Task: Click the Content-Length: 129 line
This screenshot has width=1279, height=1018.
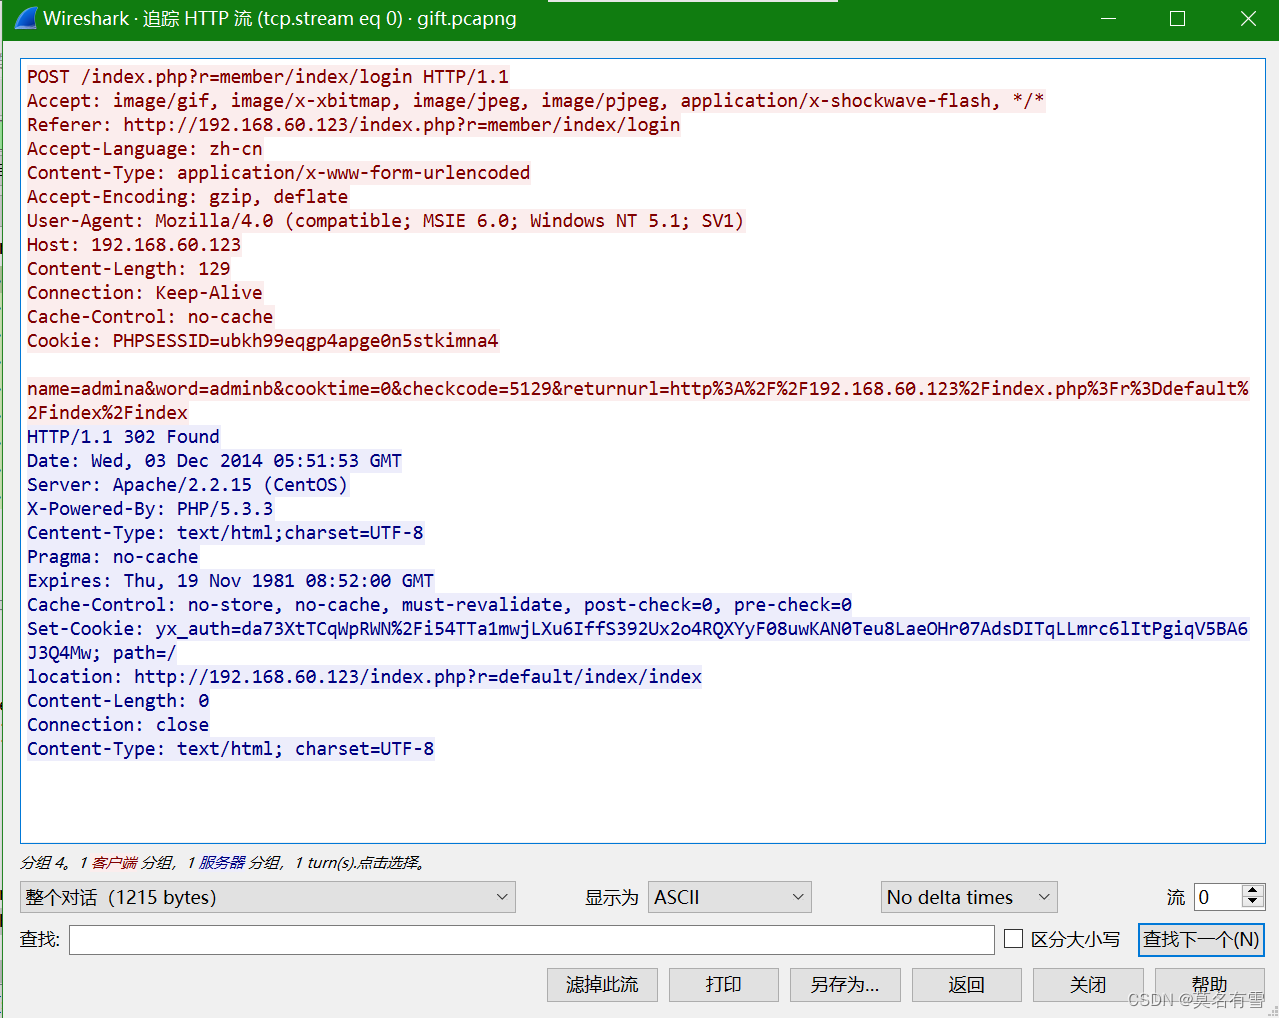Action: tap(128, 269)
